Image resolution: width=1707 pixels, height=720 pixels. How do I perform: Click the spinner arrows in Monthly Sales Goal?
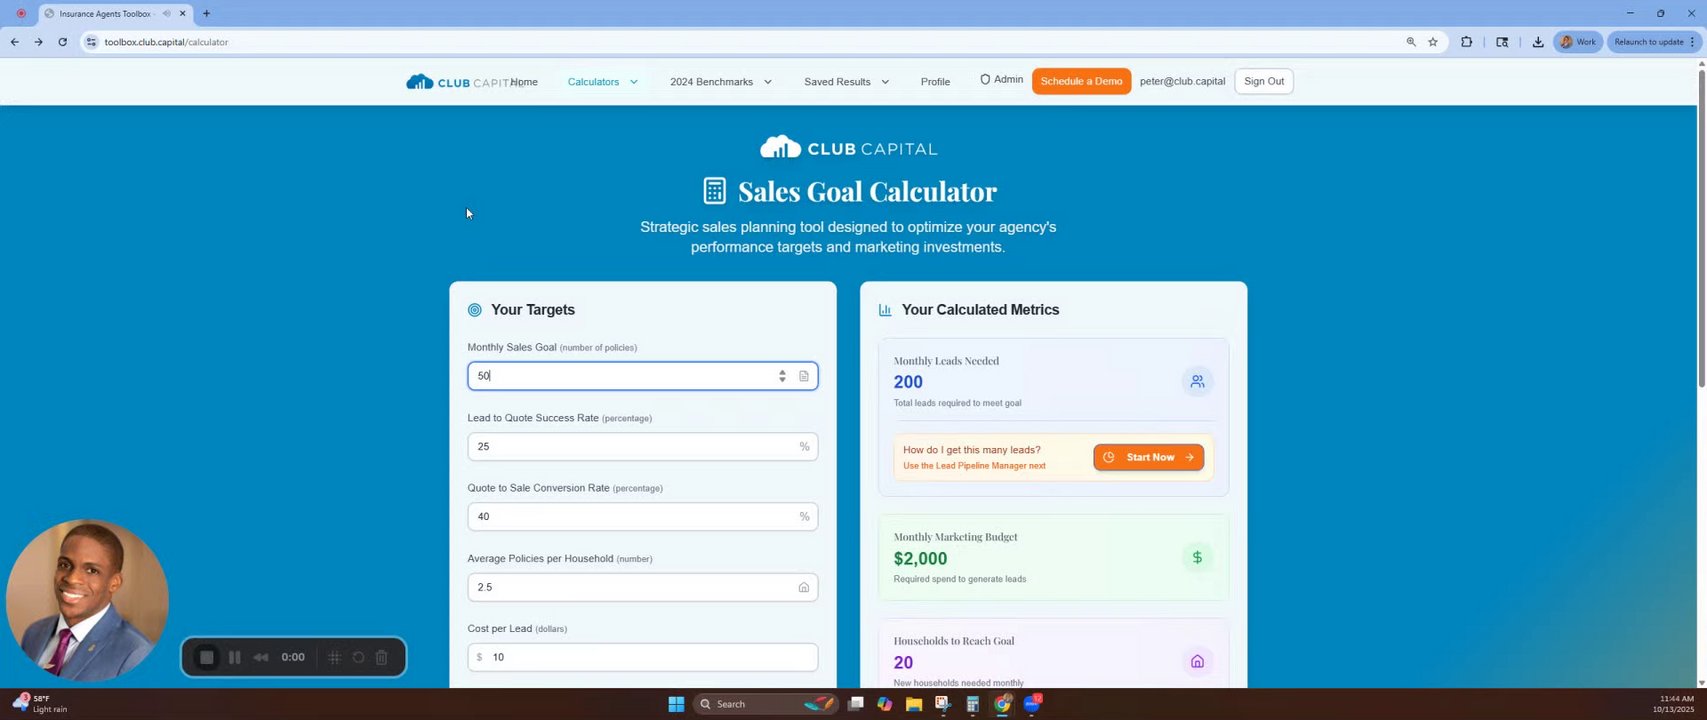click(x=782, y=376)
